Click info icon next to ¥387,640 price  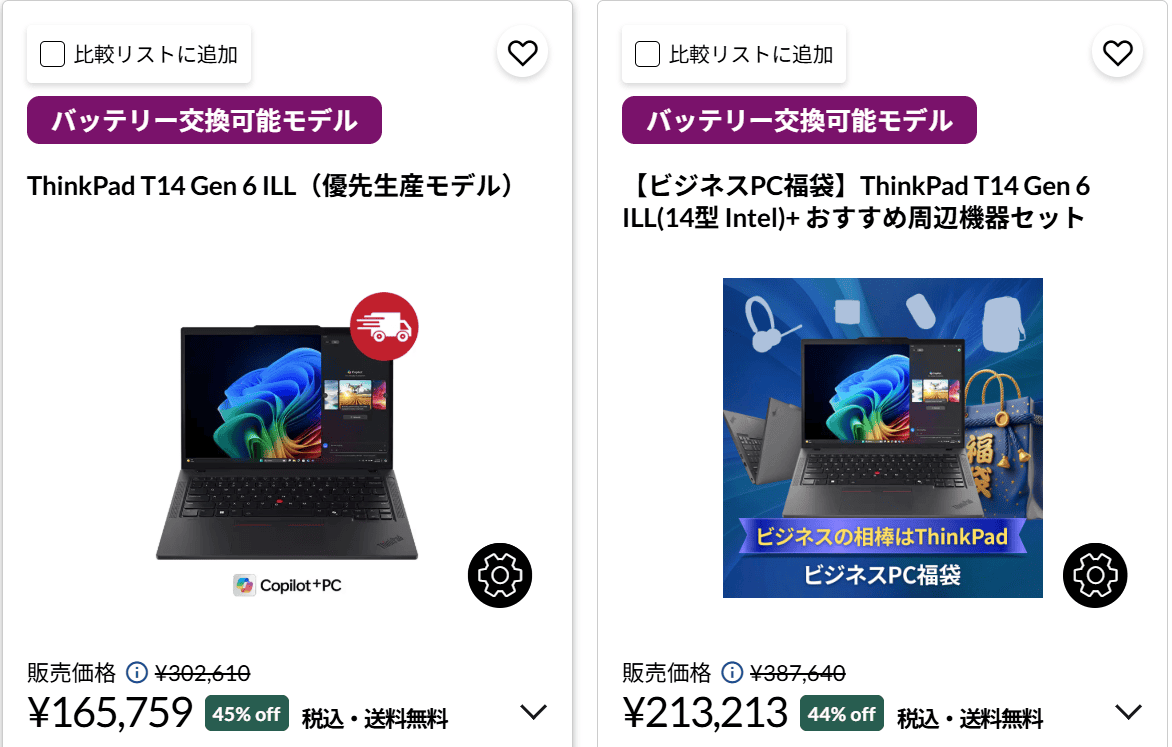pos(732,672)
